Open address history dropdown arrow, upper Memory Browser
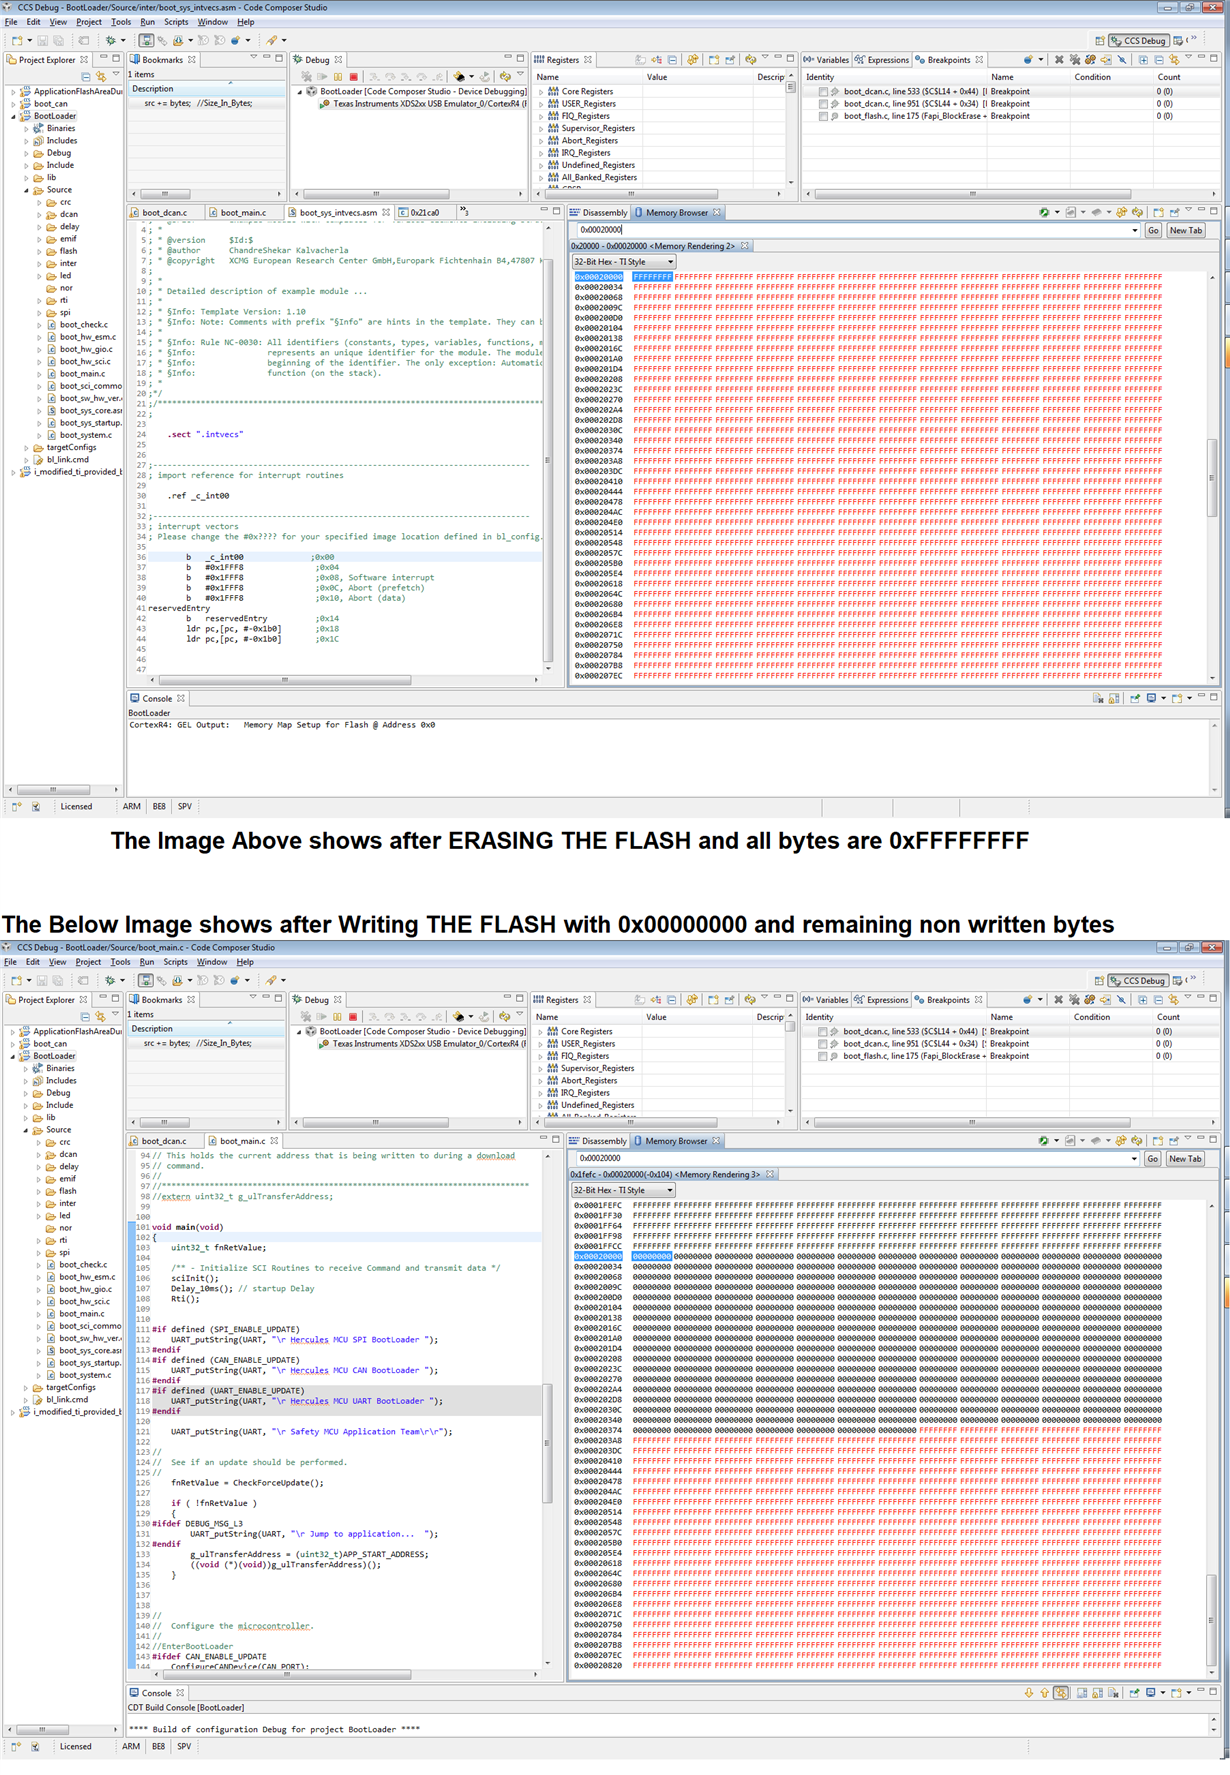 tap(1135, 231)
